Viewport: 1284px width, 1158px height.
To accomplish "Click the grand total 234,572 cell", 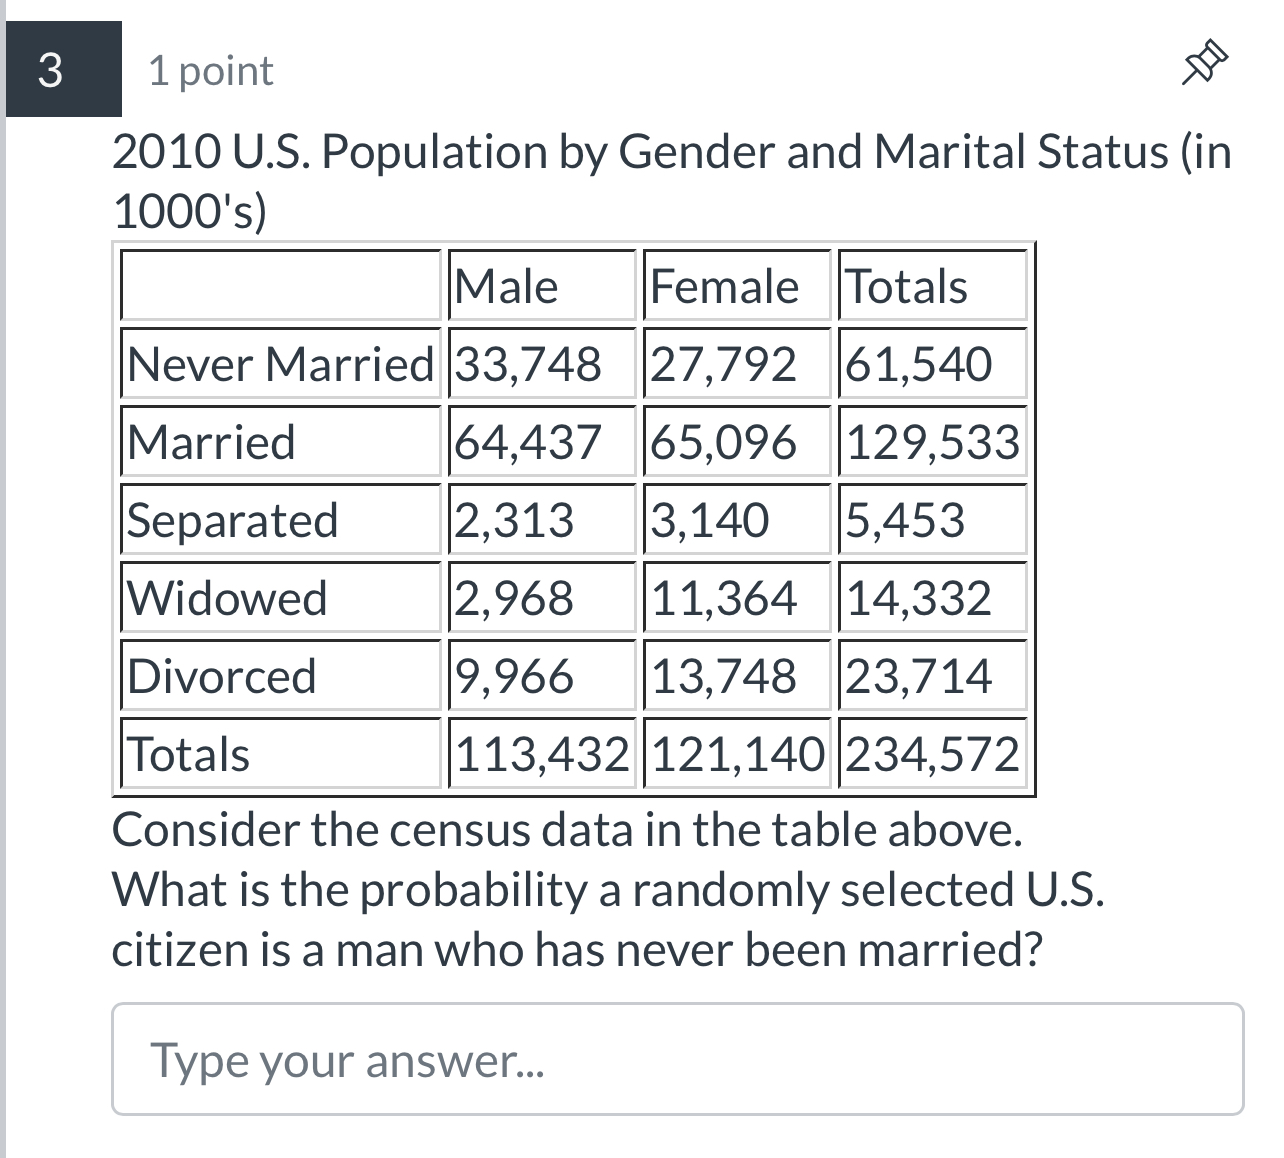I will [x=932, y=755].
